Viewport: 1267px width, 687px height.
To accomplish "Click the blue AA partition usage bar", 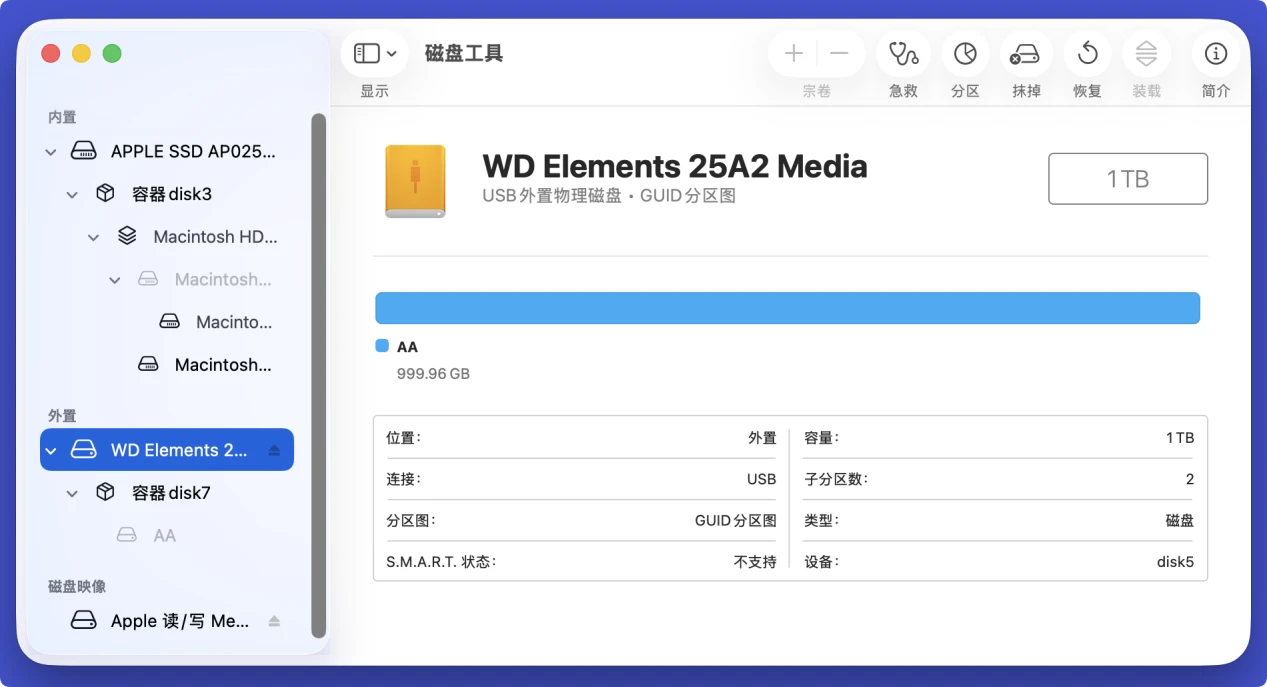I will click(x=787, y=308).
